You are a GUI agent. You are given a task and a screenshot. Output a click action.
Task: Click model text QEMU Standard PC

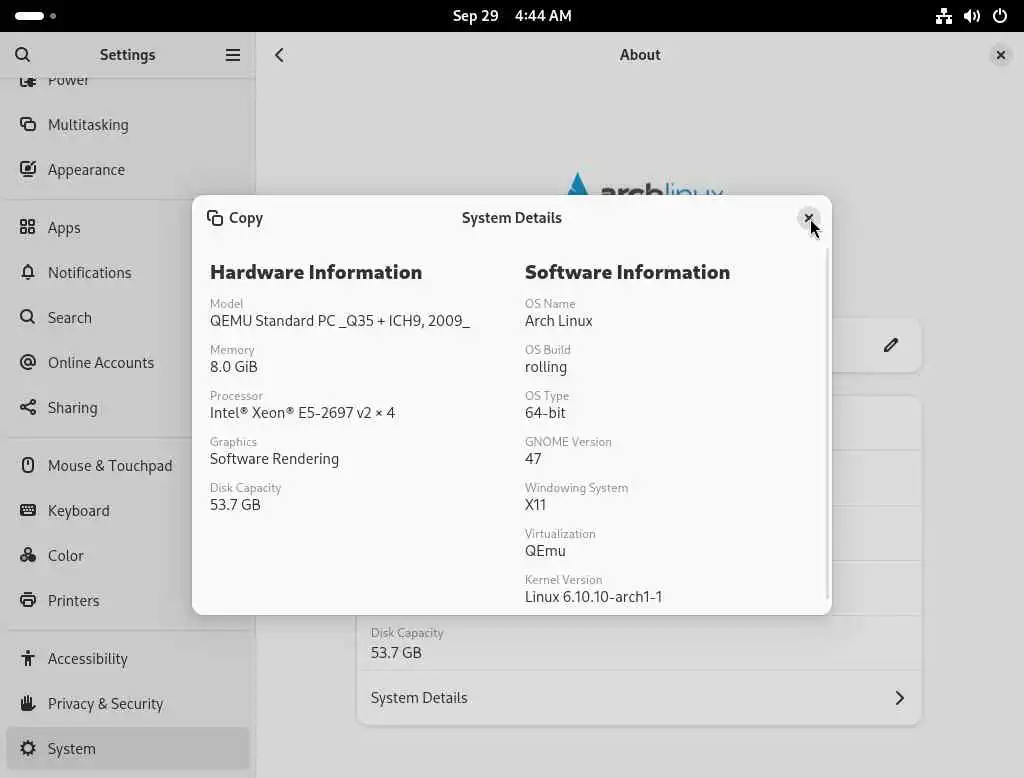point(340,321)
